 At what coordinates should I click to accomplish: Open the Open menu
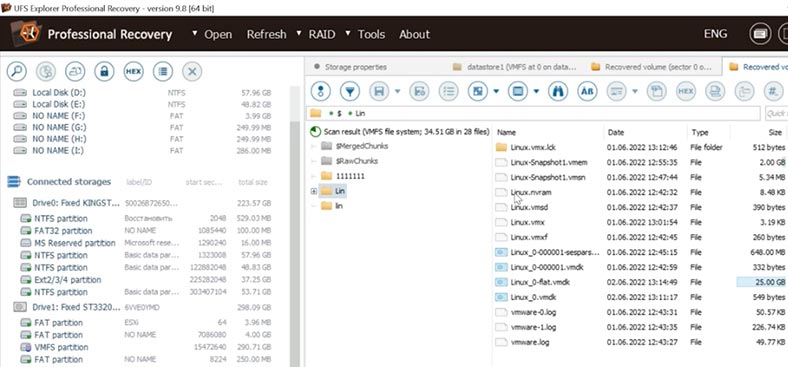(x=218, y=34)
